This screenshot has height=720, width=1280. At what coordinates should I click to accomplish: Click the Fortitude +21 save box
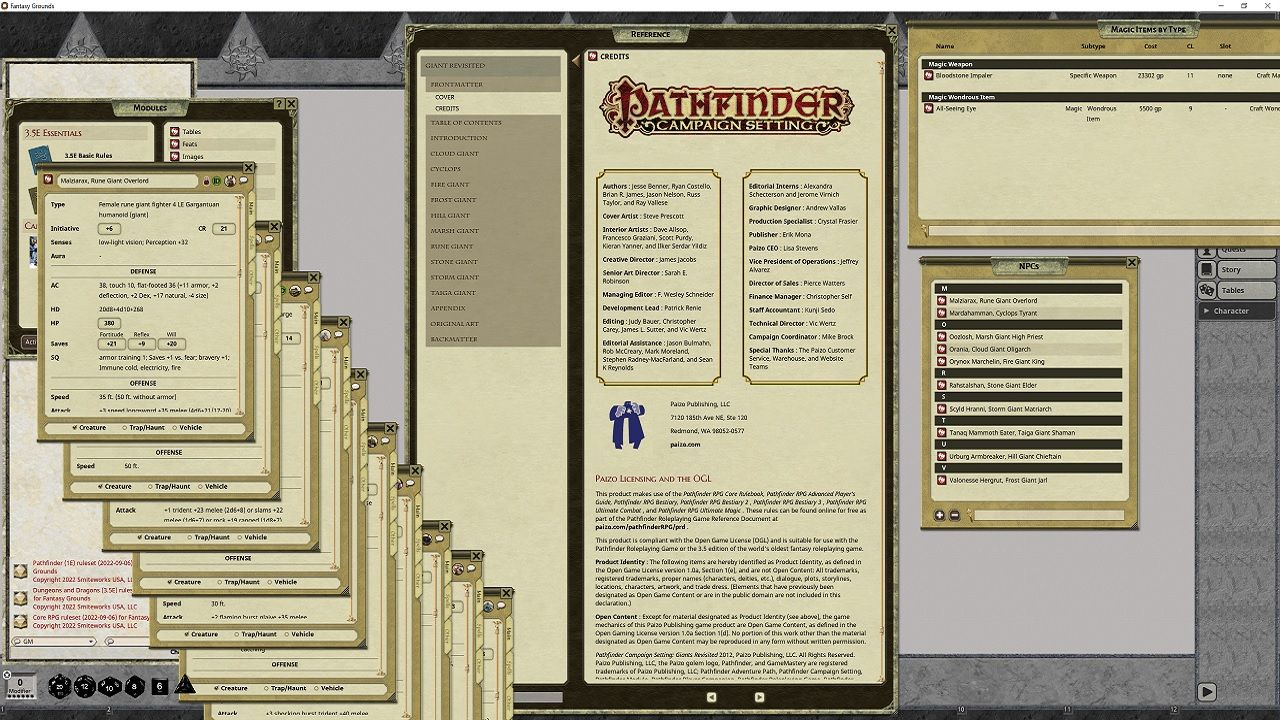tap(111, 343)
